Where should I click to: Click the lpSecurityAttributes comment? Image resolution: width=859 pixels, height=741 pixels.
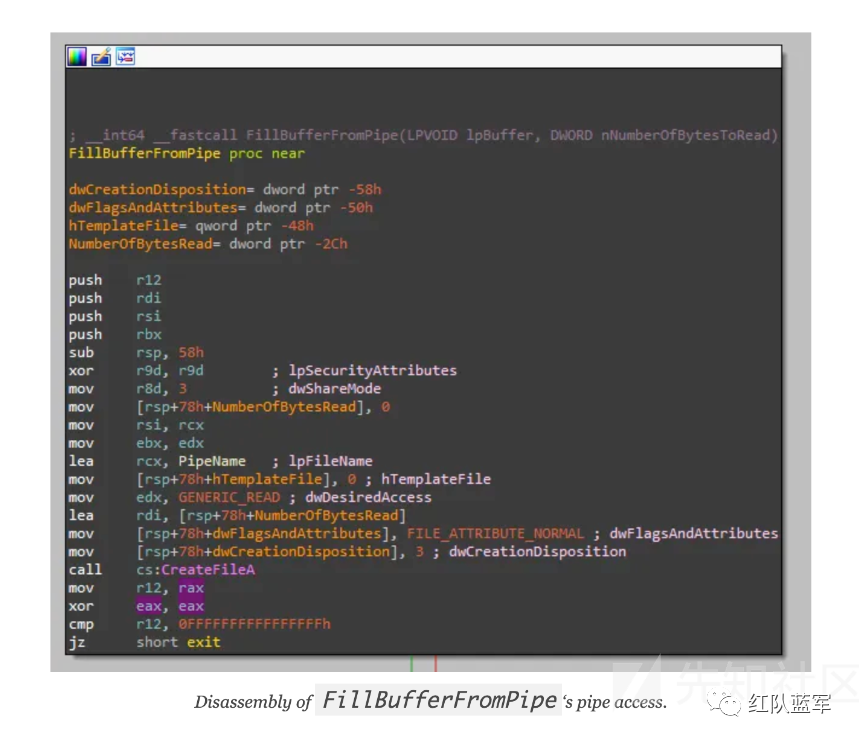(373, 370)
